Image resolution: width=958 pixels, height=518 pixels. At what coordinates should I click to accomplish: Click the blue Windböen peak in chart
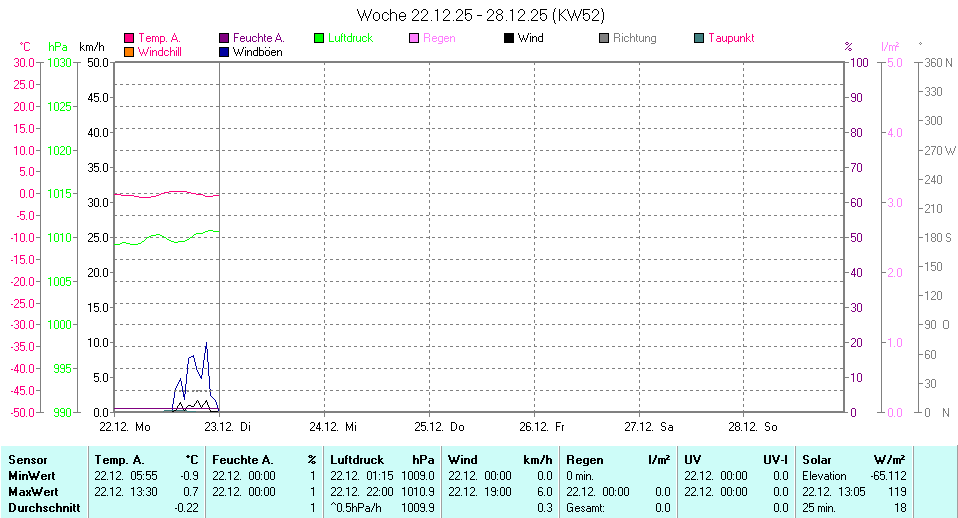[207, 344]
